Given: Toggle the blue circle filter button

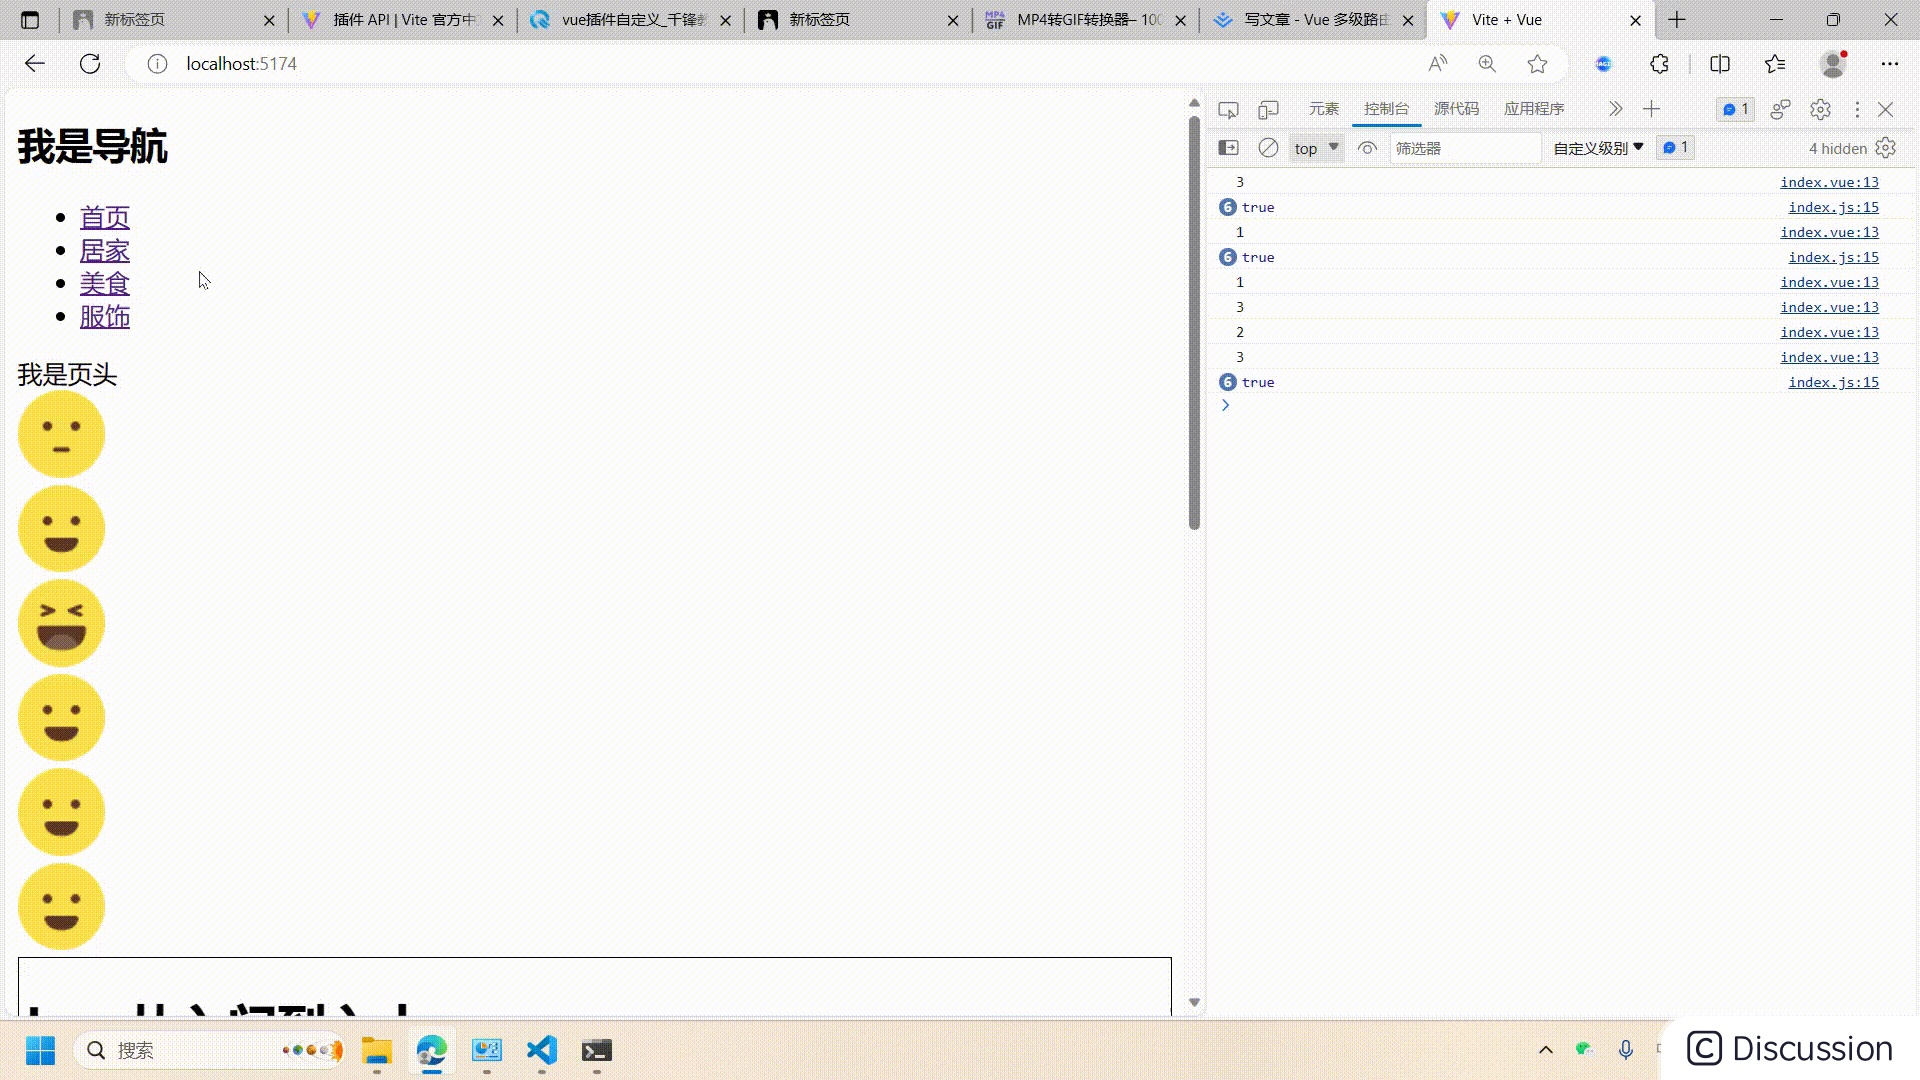Looking at the screenshot, I should point(1675,146).
